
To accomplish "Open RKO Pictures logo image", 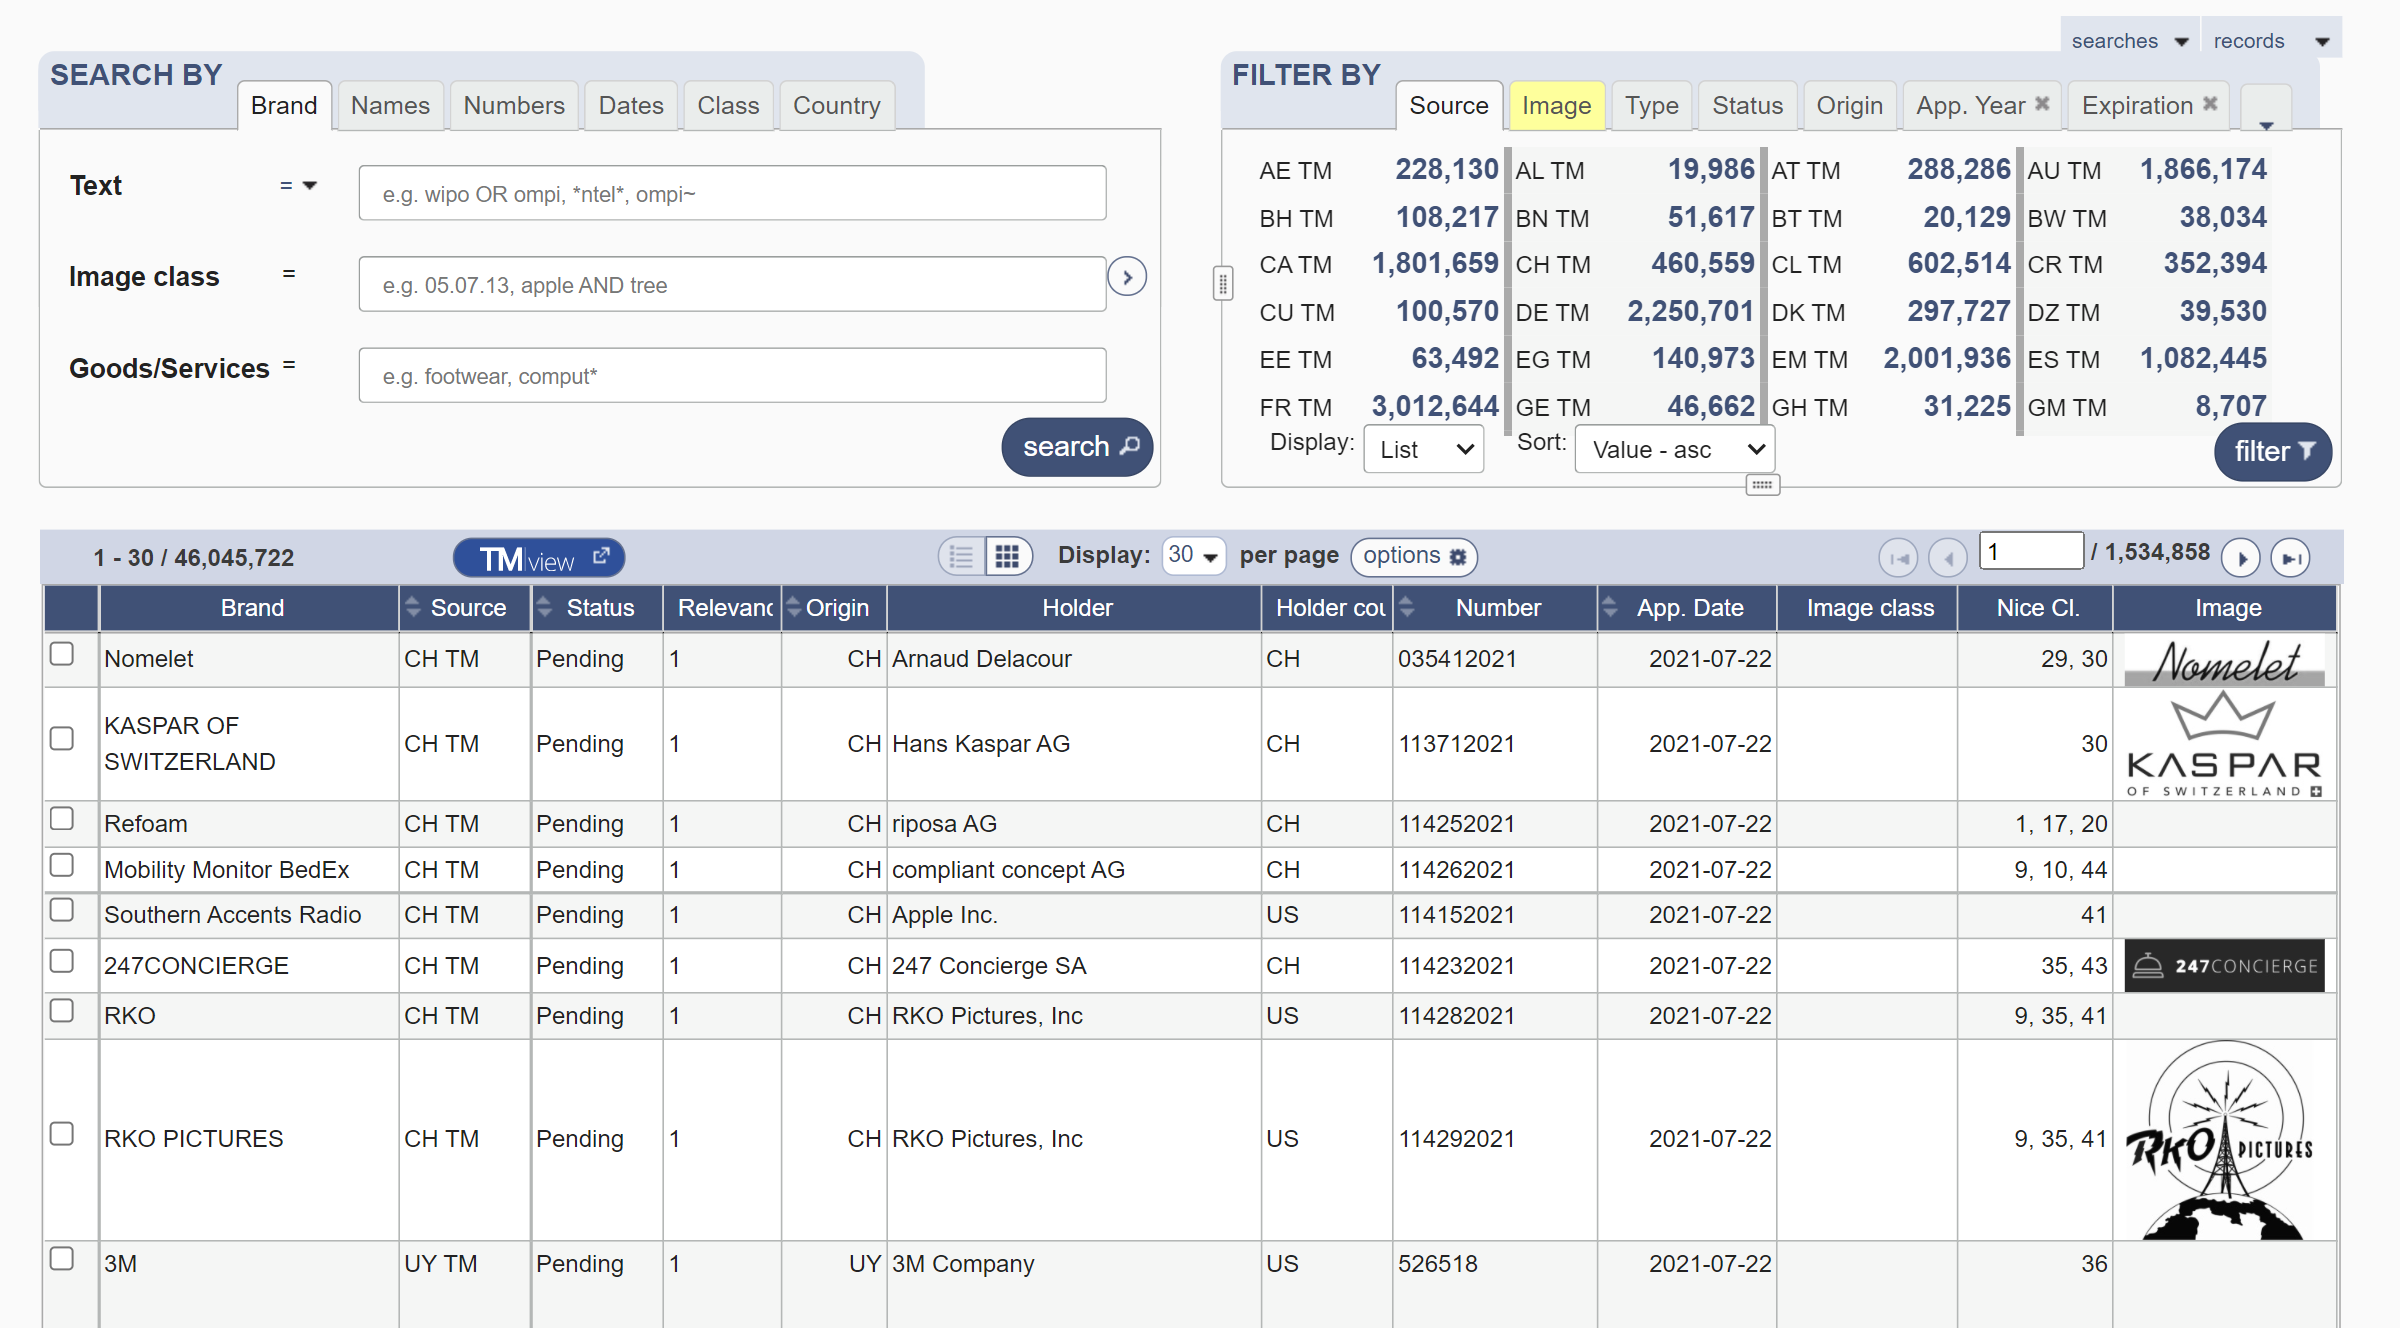I will [2224, 1140].
